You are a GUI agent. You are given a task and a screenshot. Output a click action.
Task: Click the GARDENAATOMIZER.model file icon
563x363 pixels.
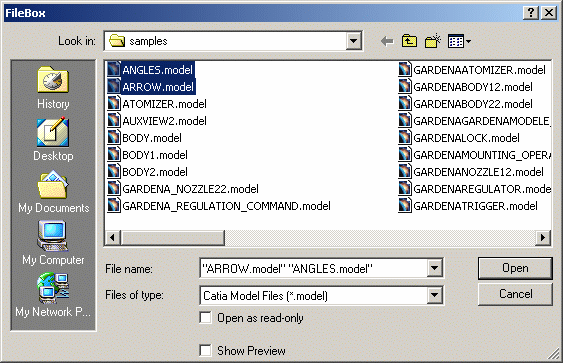(405, 69)
